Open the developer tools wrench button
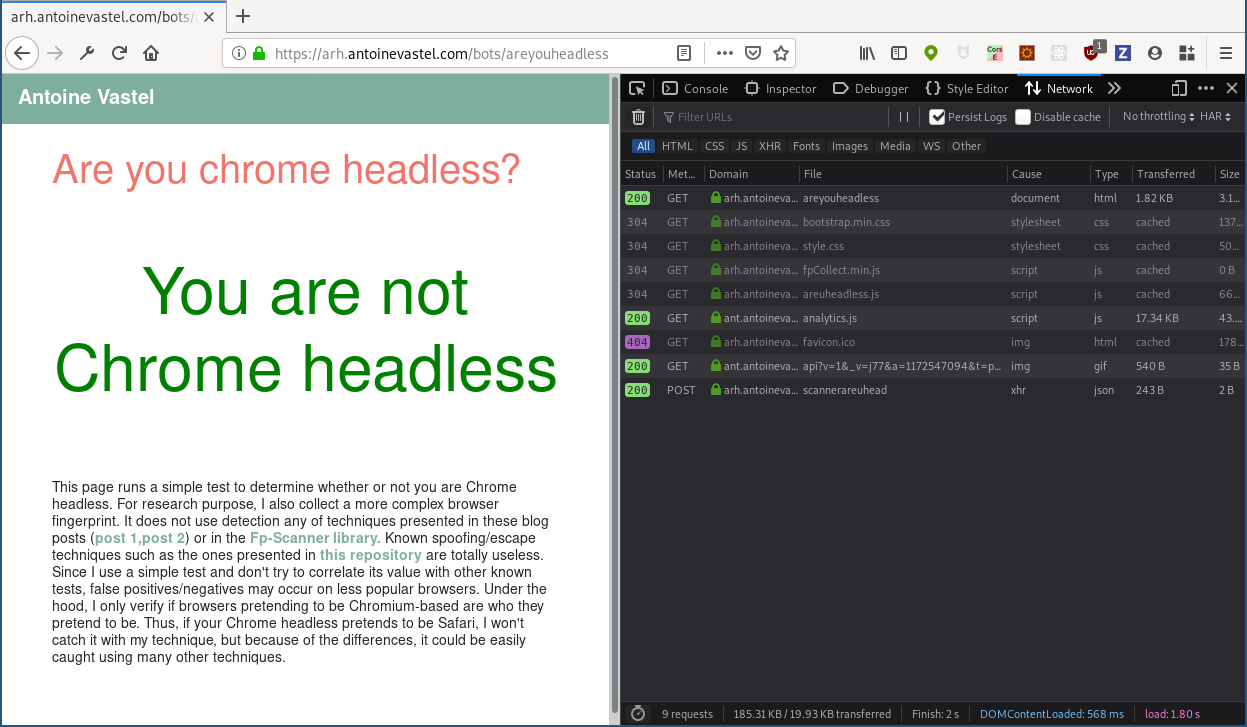1247x727 pixels. 87,54
